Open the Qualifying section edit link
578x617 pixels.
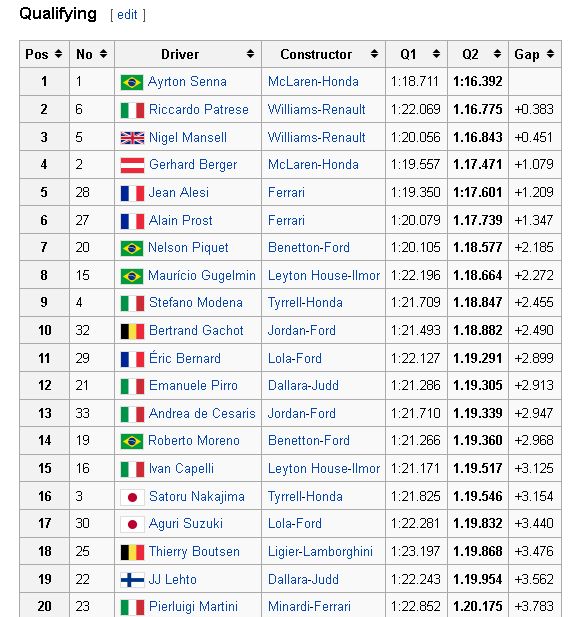[127, 15]
